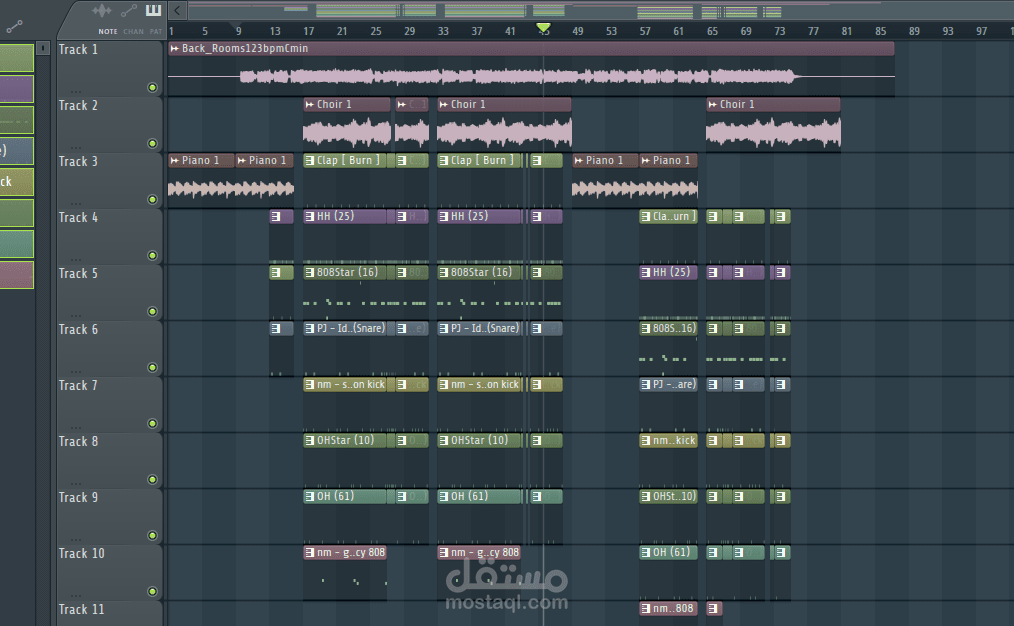Show automation clips in the picker panel
Viewport: 1014px width, 626px height.
(x=129, y=10)
